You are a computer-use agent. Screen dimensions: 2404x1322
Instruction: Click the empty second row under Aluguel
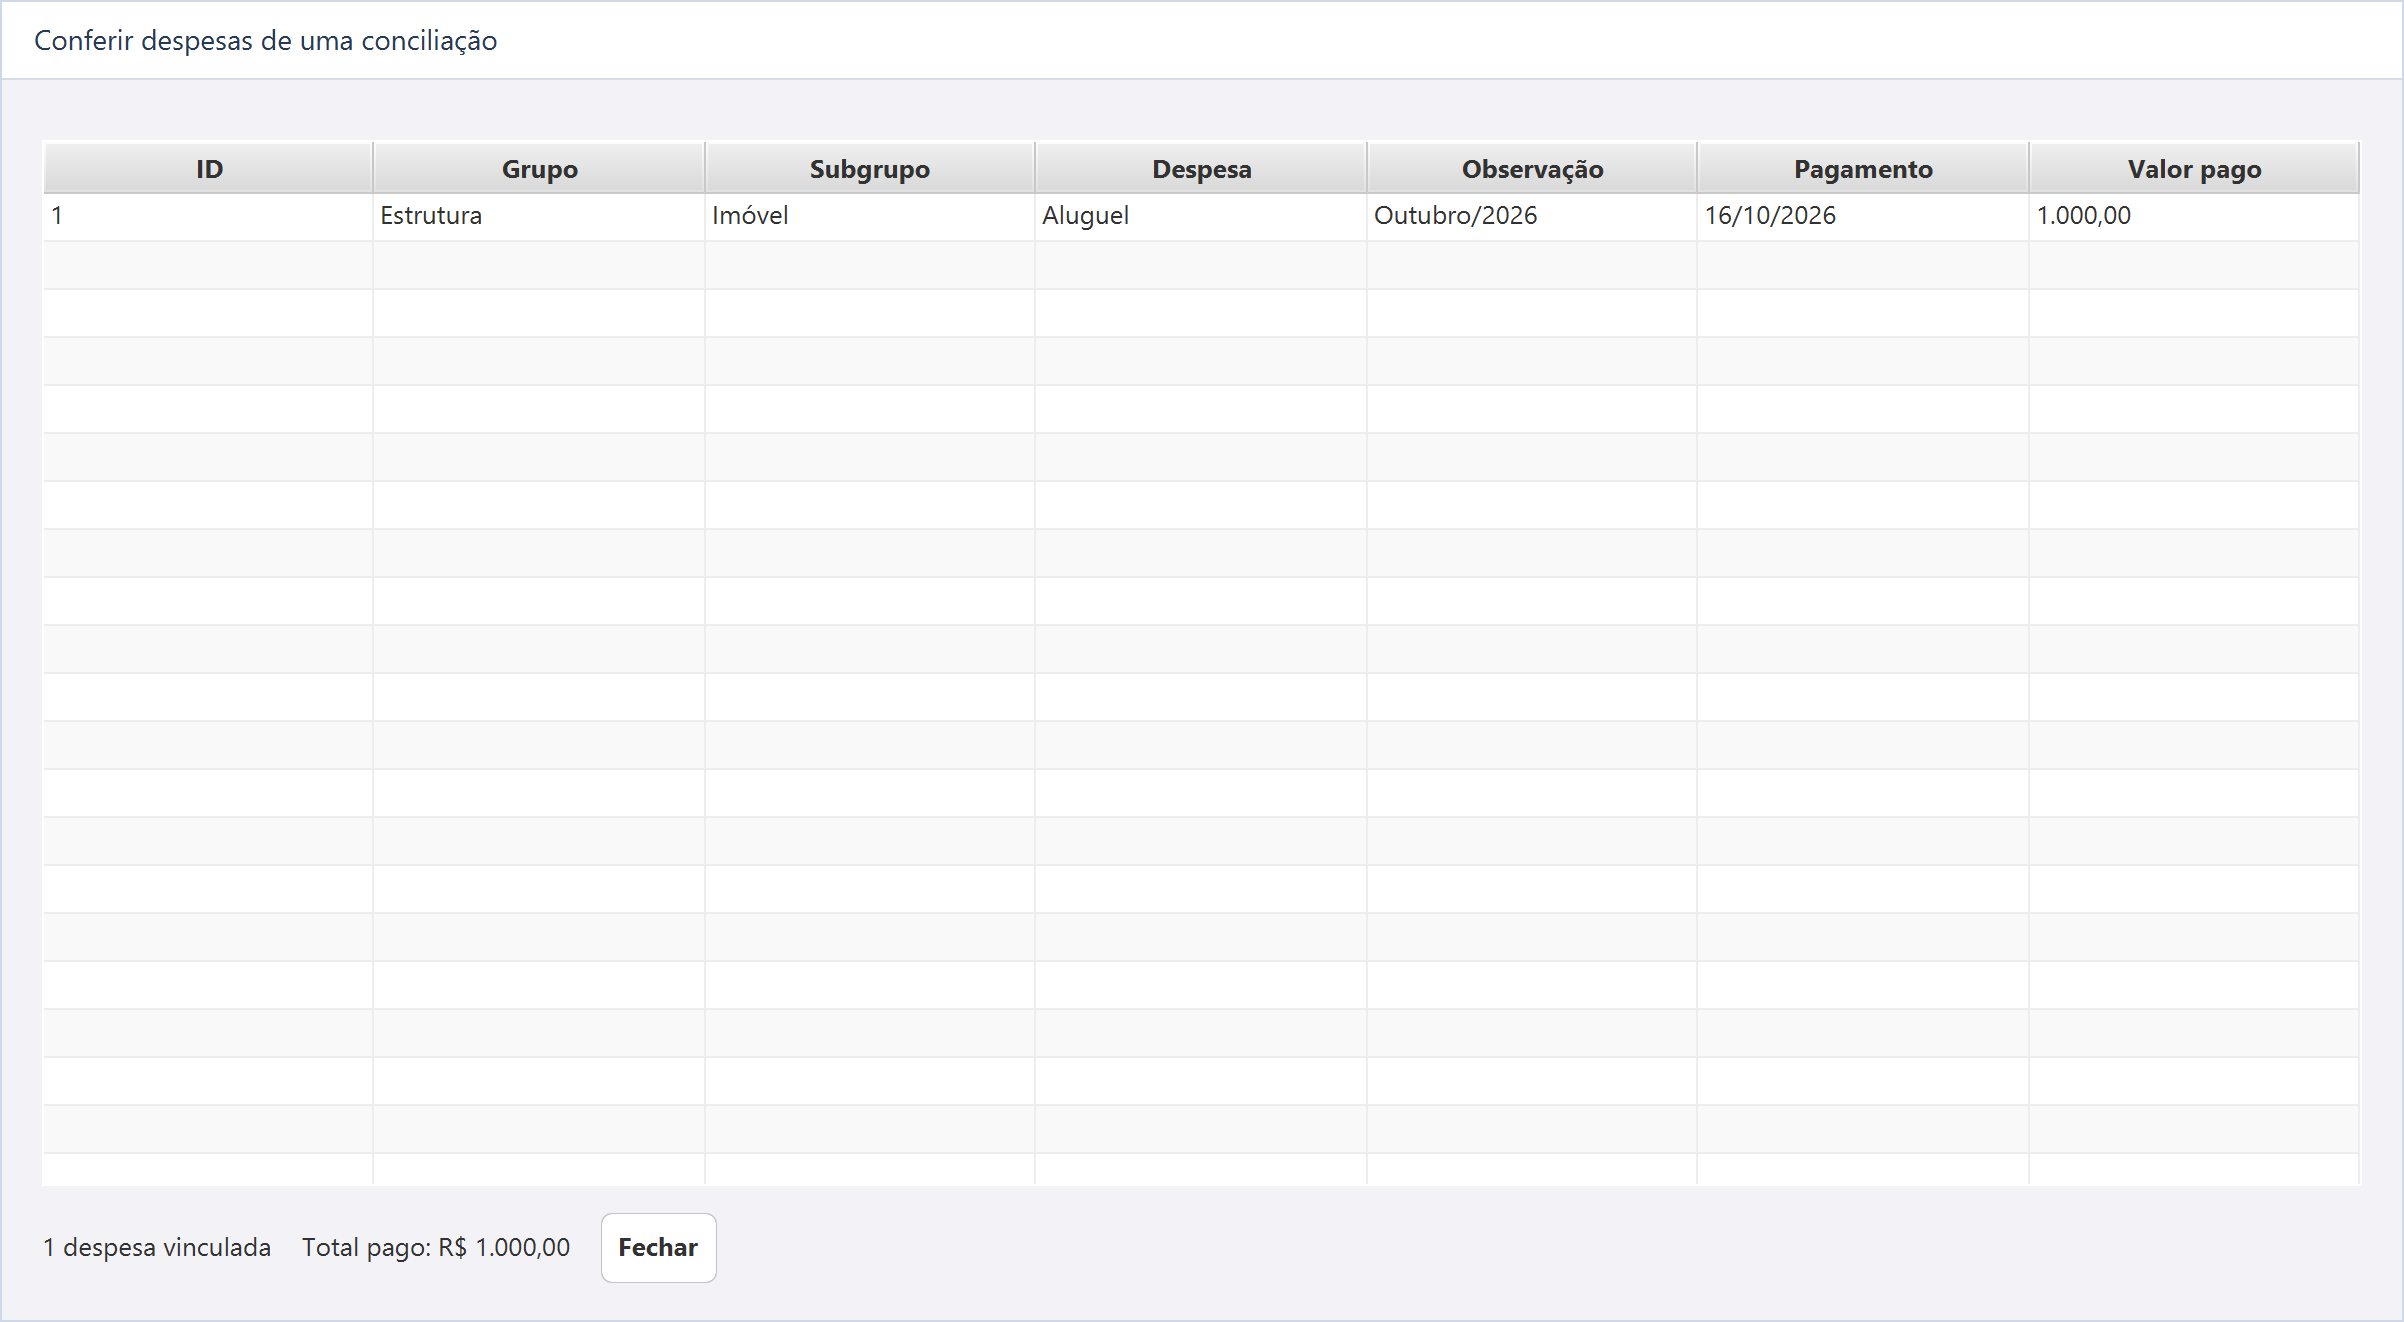click(1201, 265)
